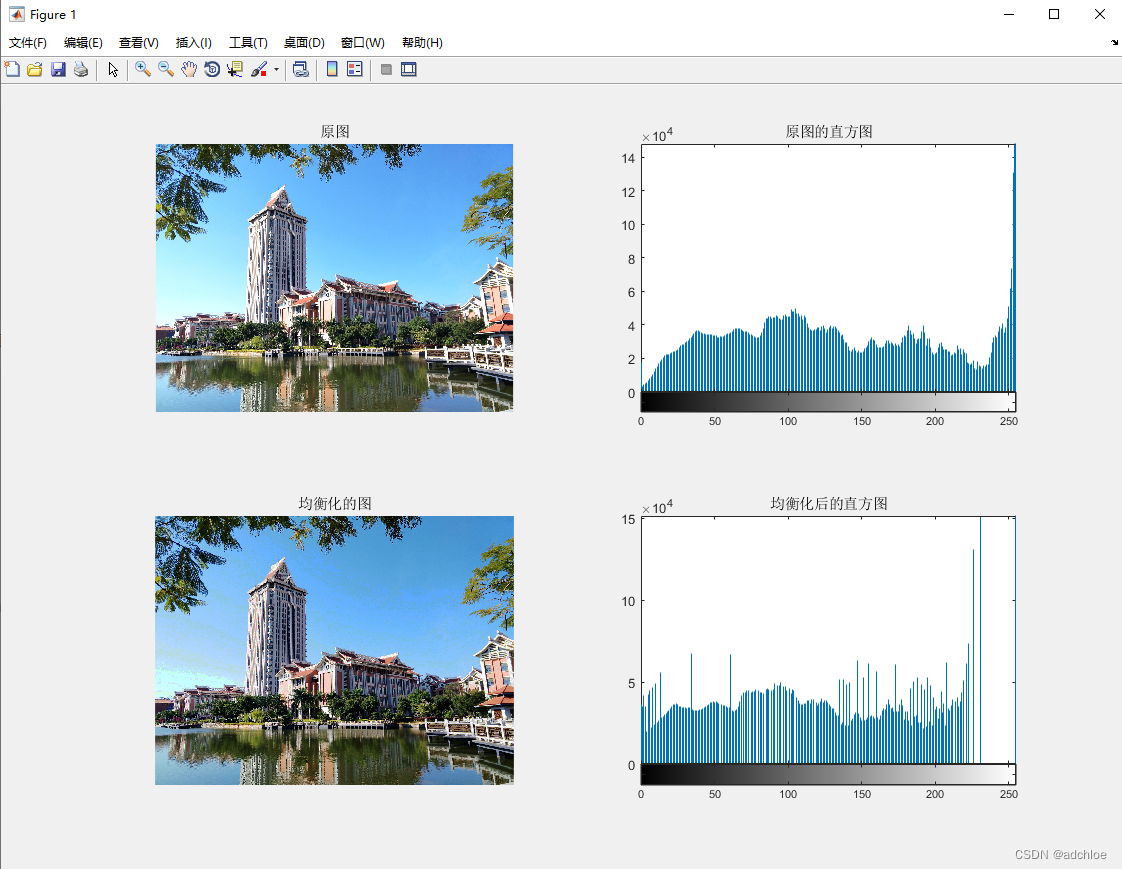Click the 原图的直方图 histogram plot
Screen dimensions: 1122x869
click(828, 268)
